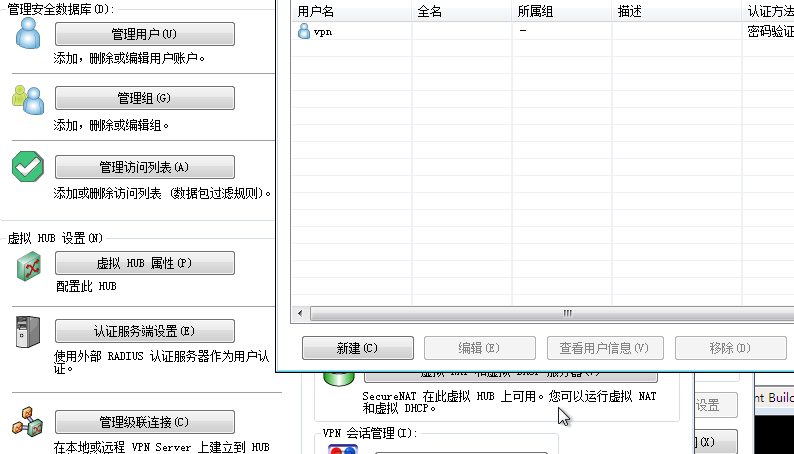Click the 查看用户信息(V) button
The image size is (794, 454).
coord(605,348)
